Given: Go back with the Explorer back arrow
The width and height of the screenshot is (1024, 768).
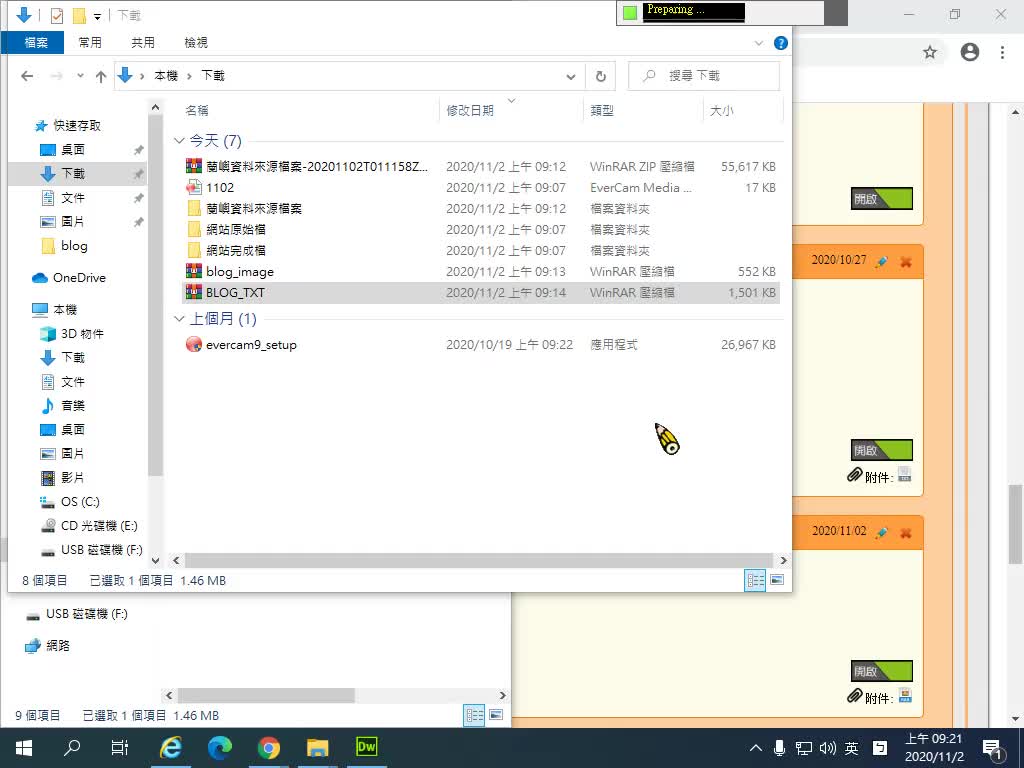Looking at the screenshot, I should coord(27,76).
